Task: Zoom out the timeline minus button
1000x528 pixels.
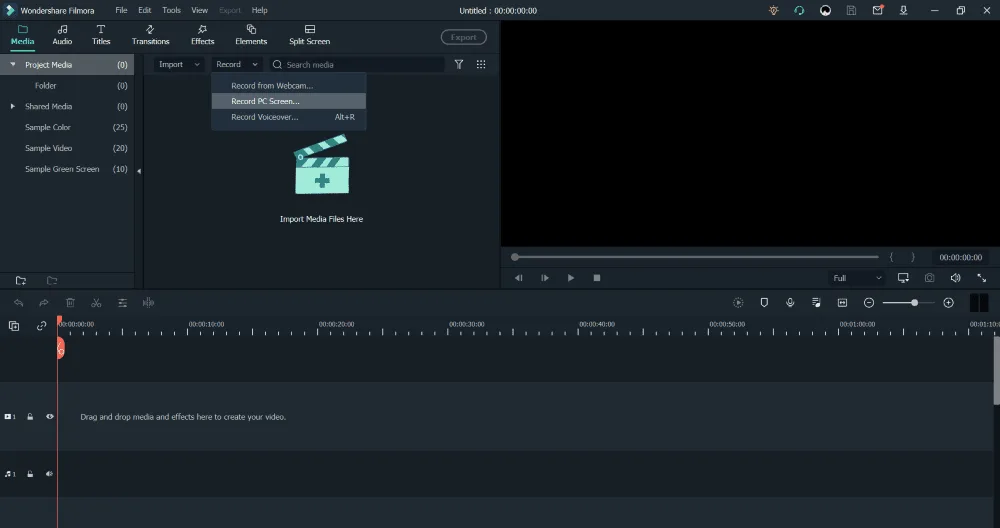Action: (869, 303)
